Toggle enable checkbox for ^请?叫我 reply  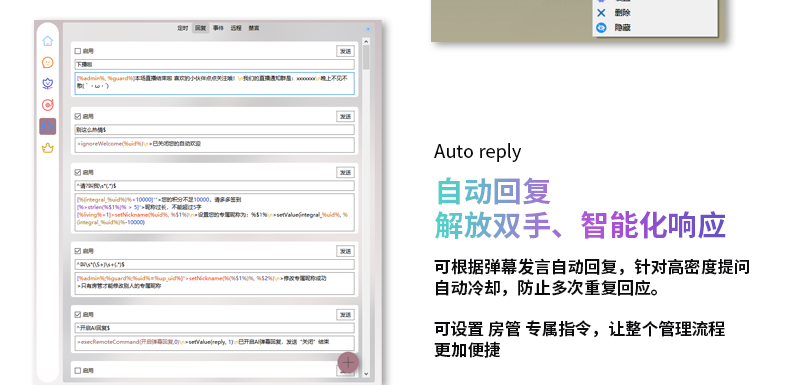pyautogui.click(x=78, y=173)
